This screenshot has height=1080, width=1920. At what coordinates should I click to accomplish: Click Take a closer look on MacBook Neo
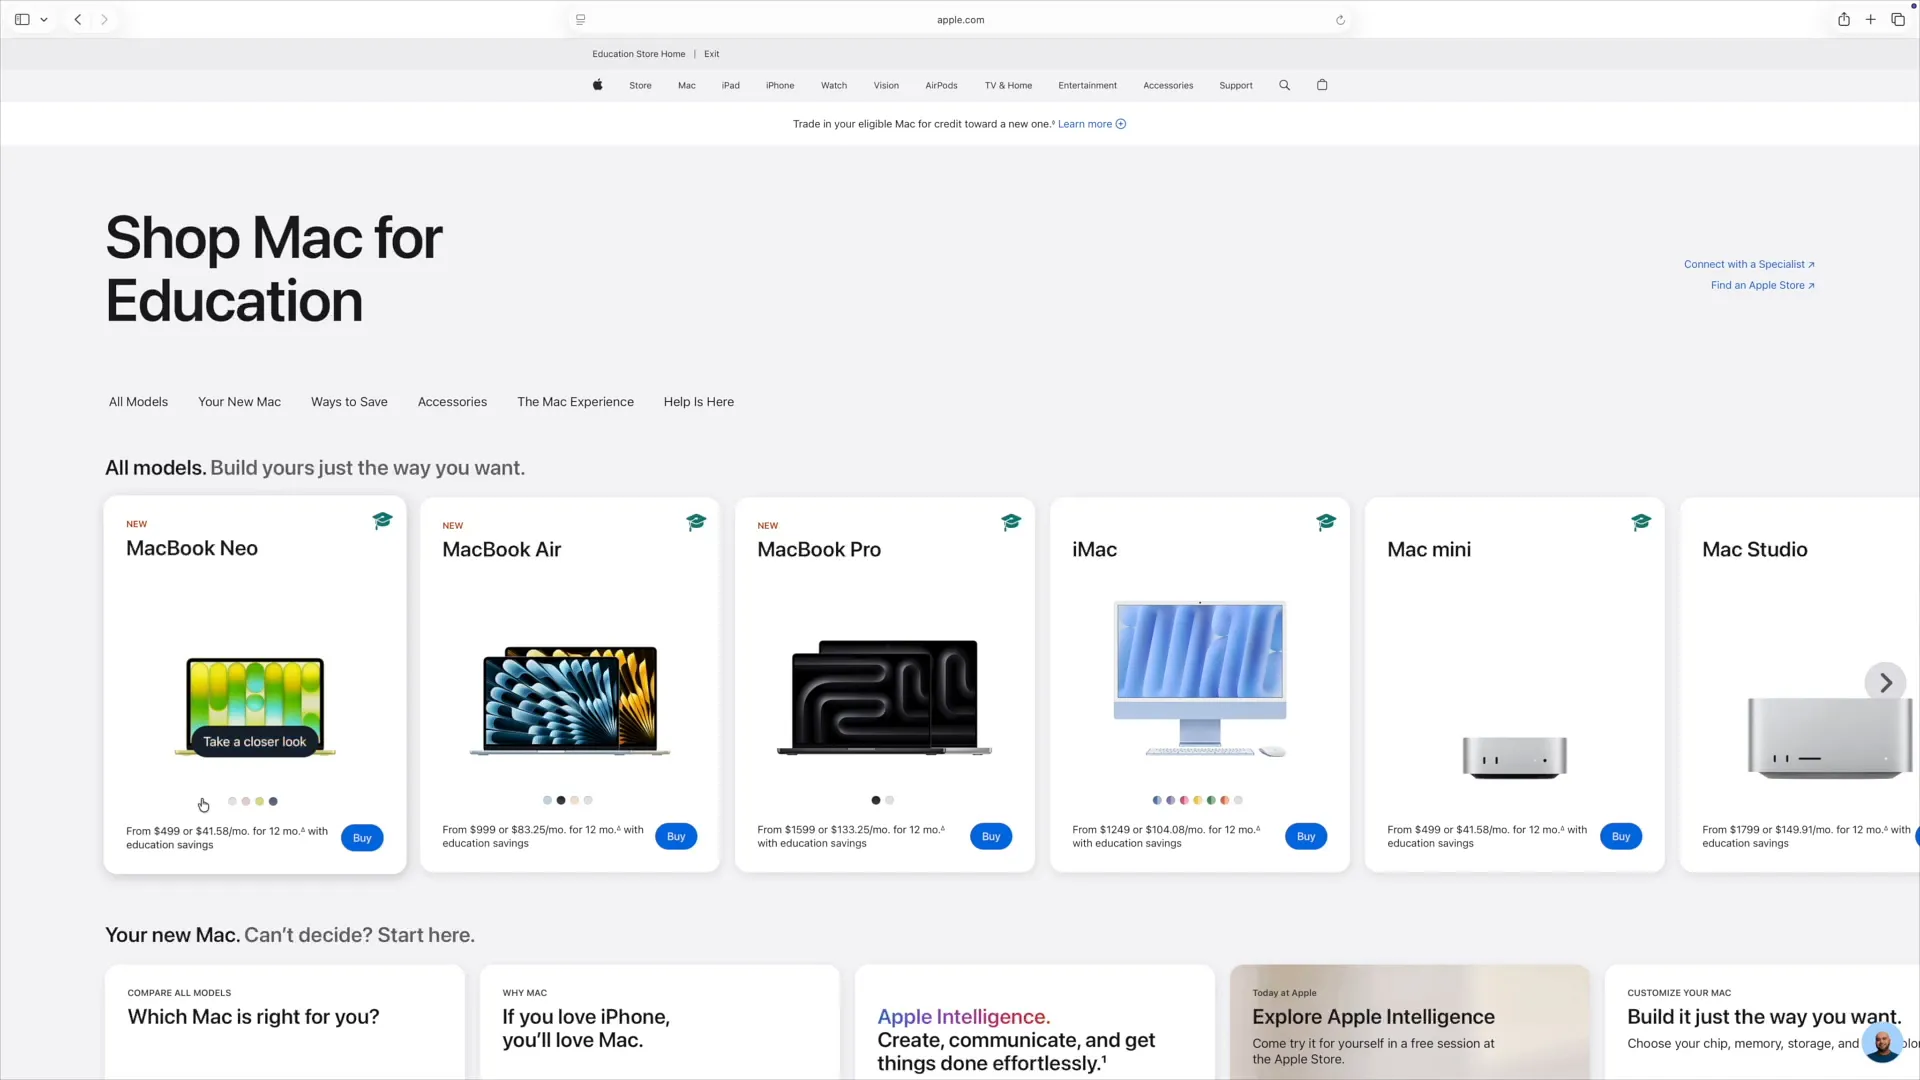(x=254, y=742)
